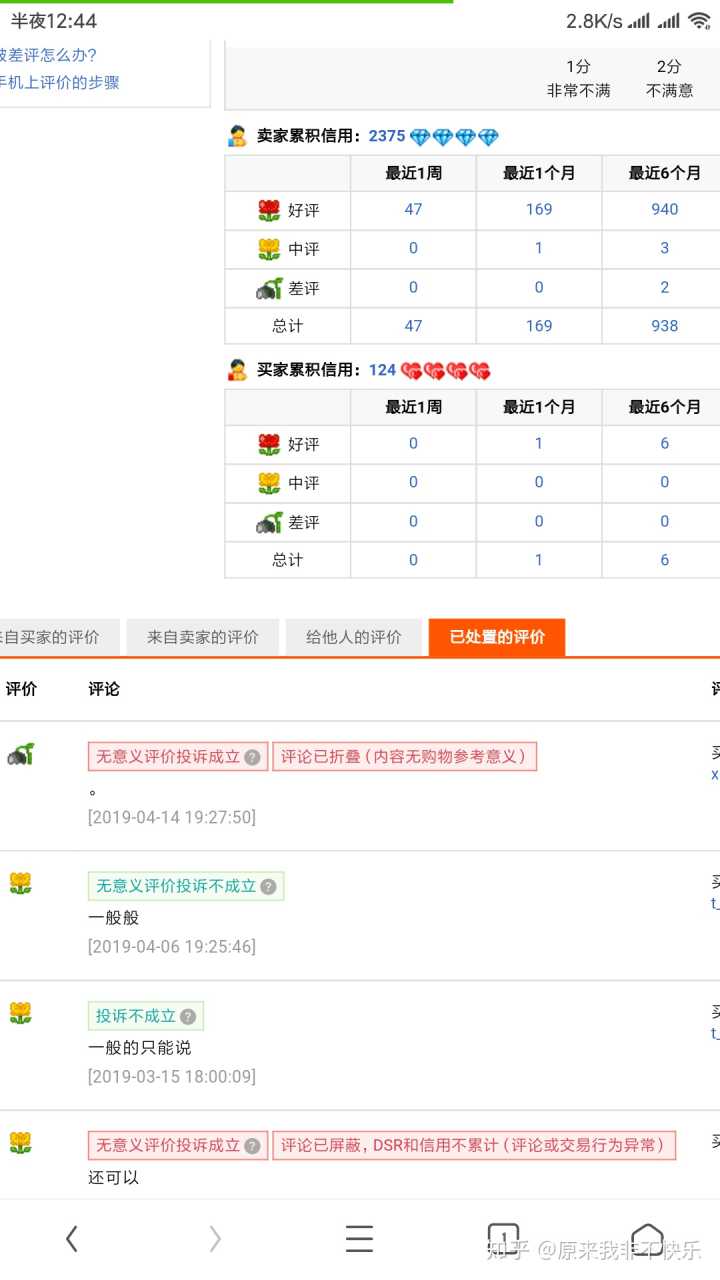Open the 被差评怎么办? help link
Image resolution: width=720 pixels, height=1280 pixels.
coord(48,55)
